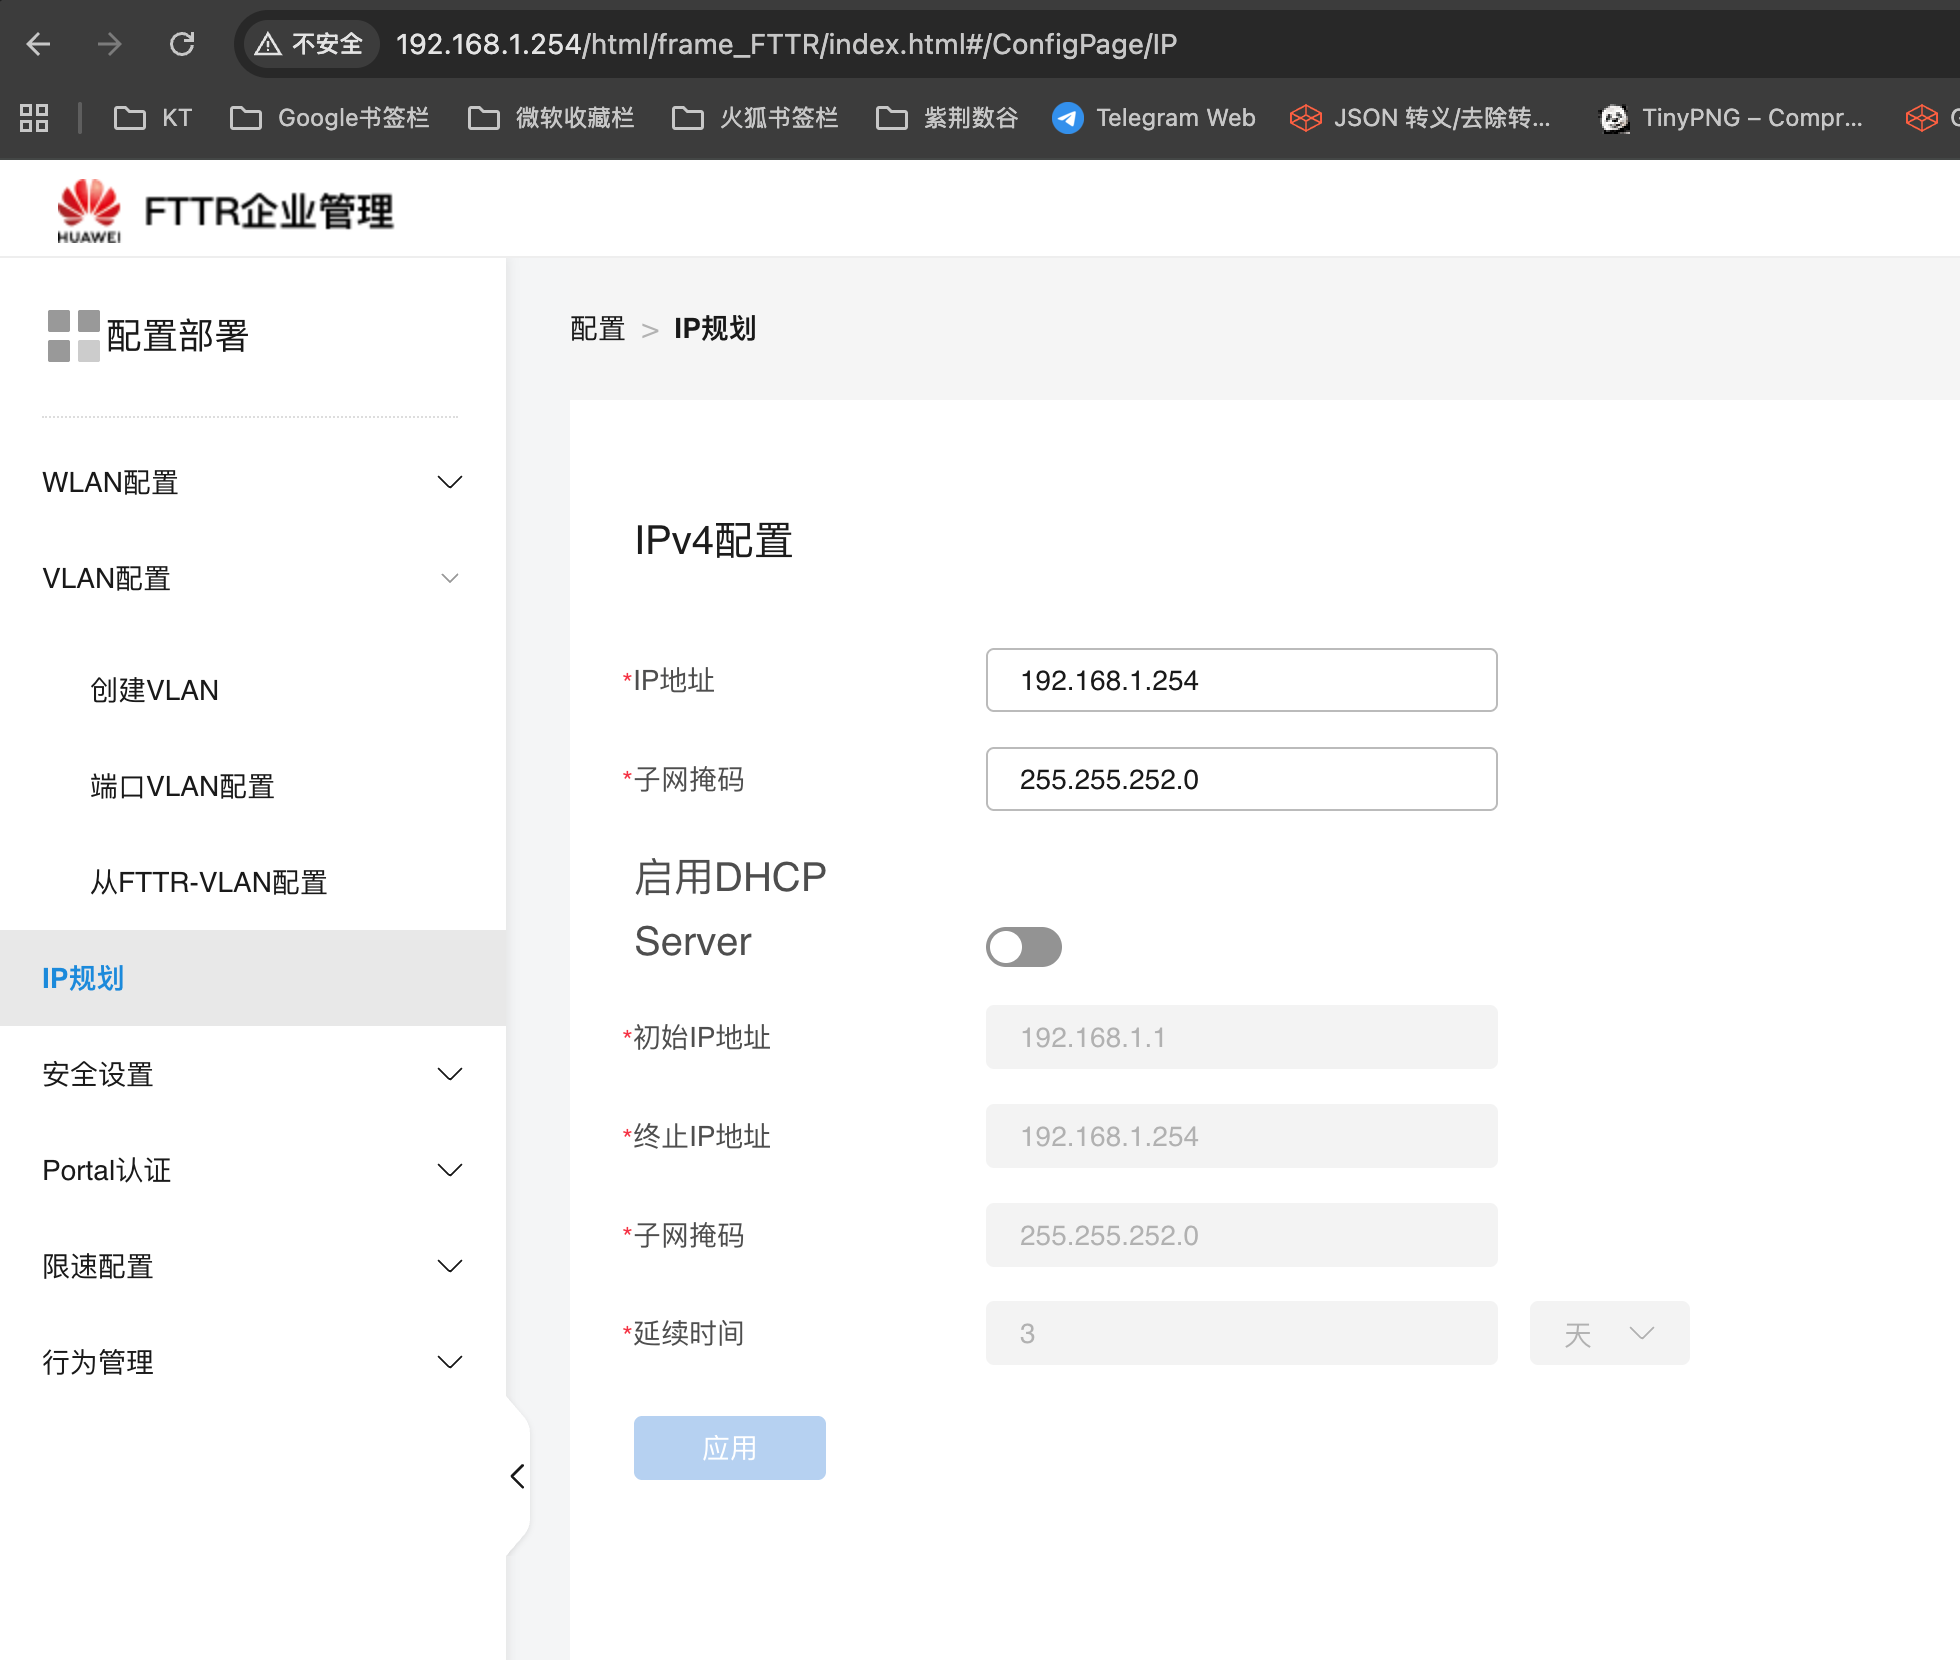Open the Telegram Web bookmark
This screenshot has width=1960, height=1660.
coord(1154,118)
